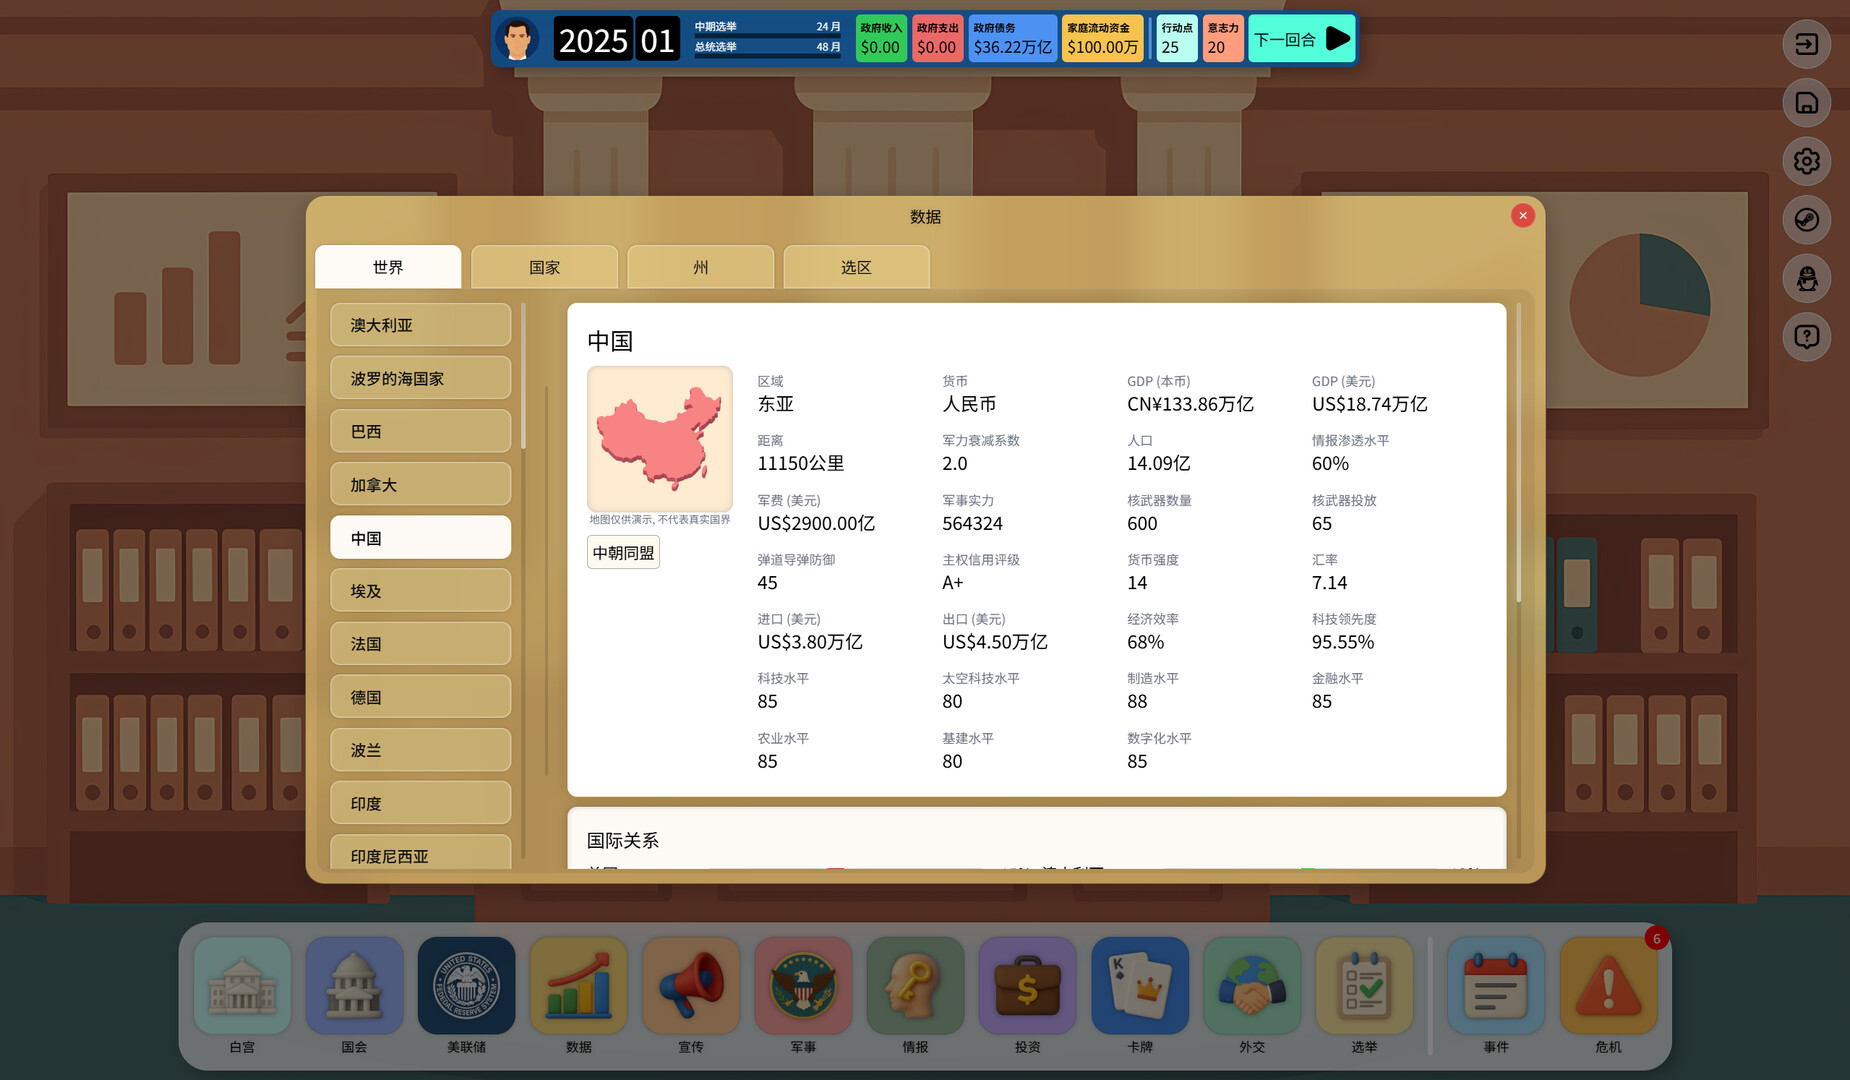Switch to the 选区 tab
Viewport: 1850px width, 1080px height.
tap(856, 267)
